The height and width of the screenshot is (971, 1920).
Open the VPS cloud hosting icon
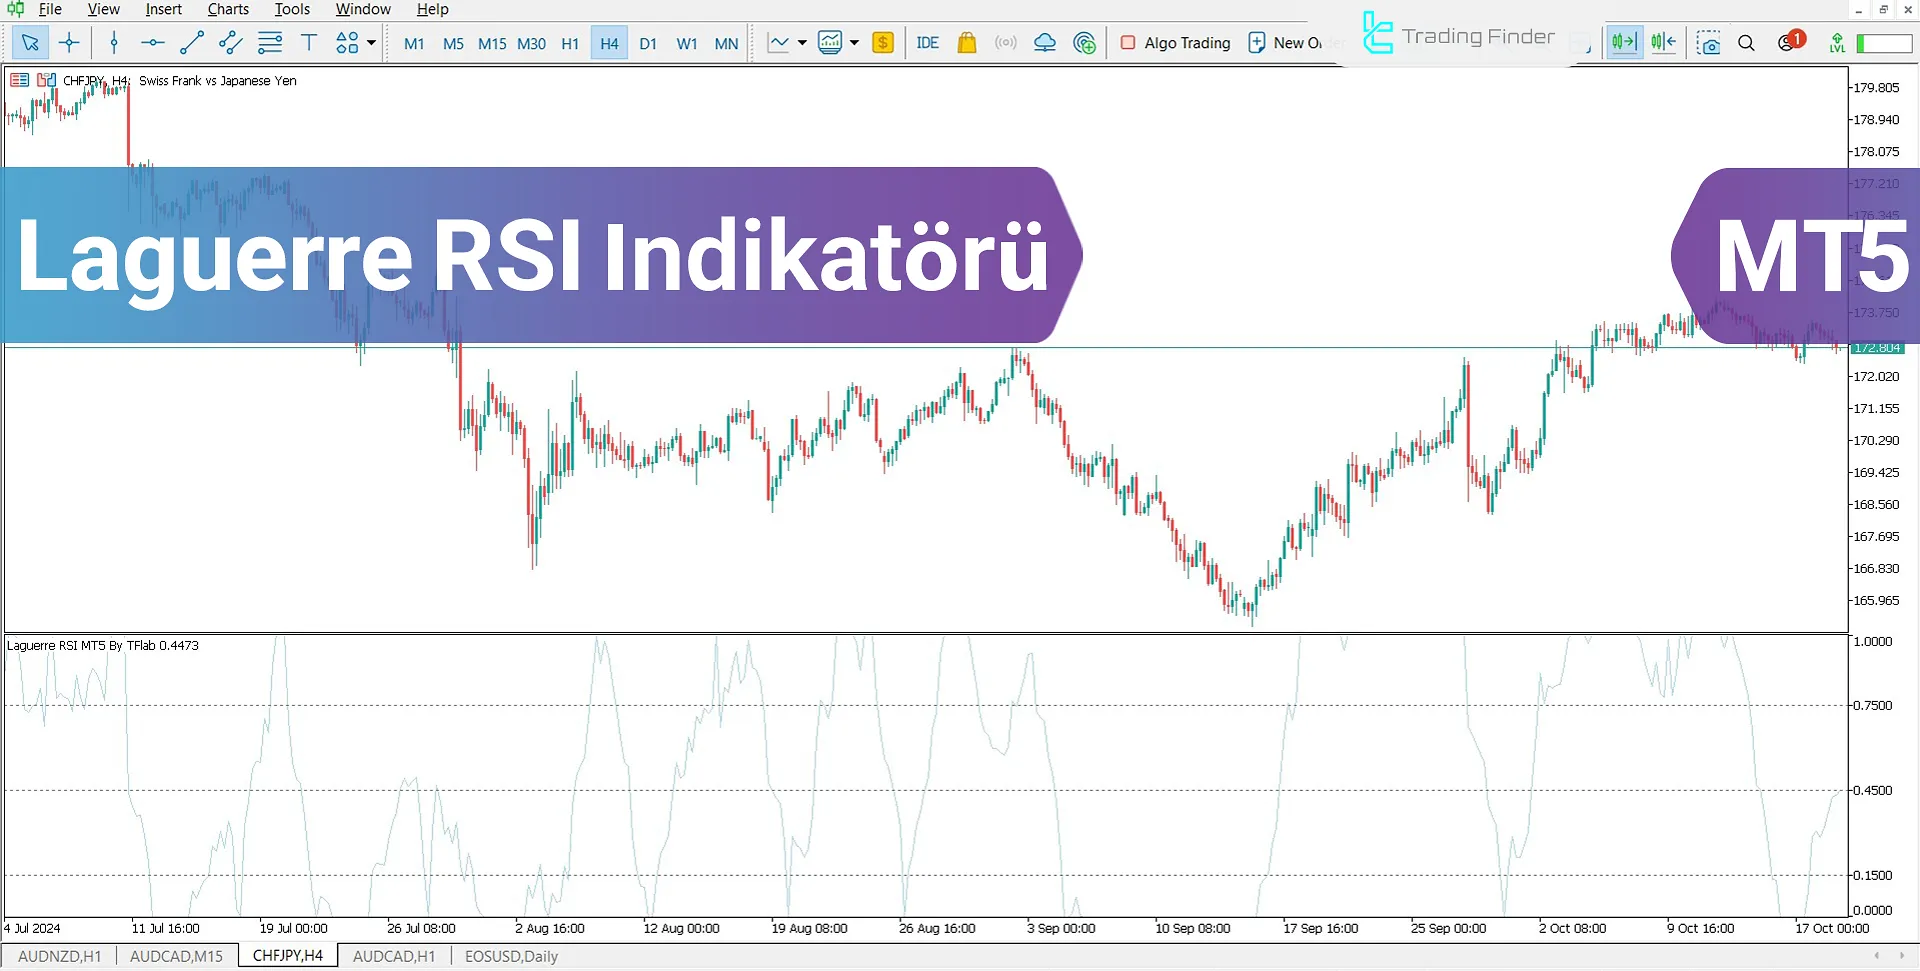click(1045, 43)
